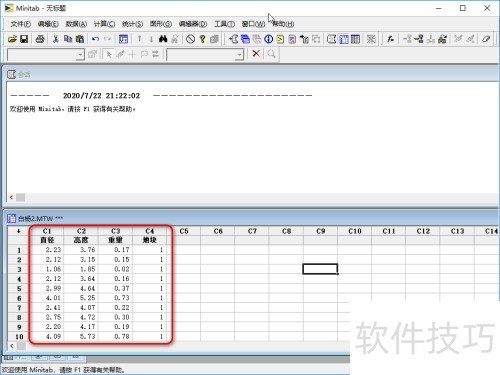The image size is (500, 375).
Task: Click the data direction arrow in worksheet corner
Action: point(19,231)
